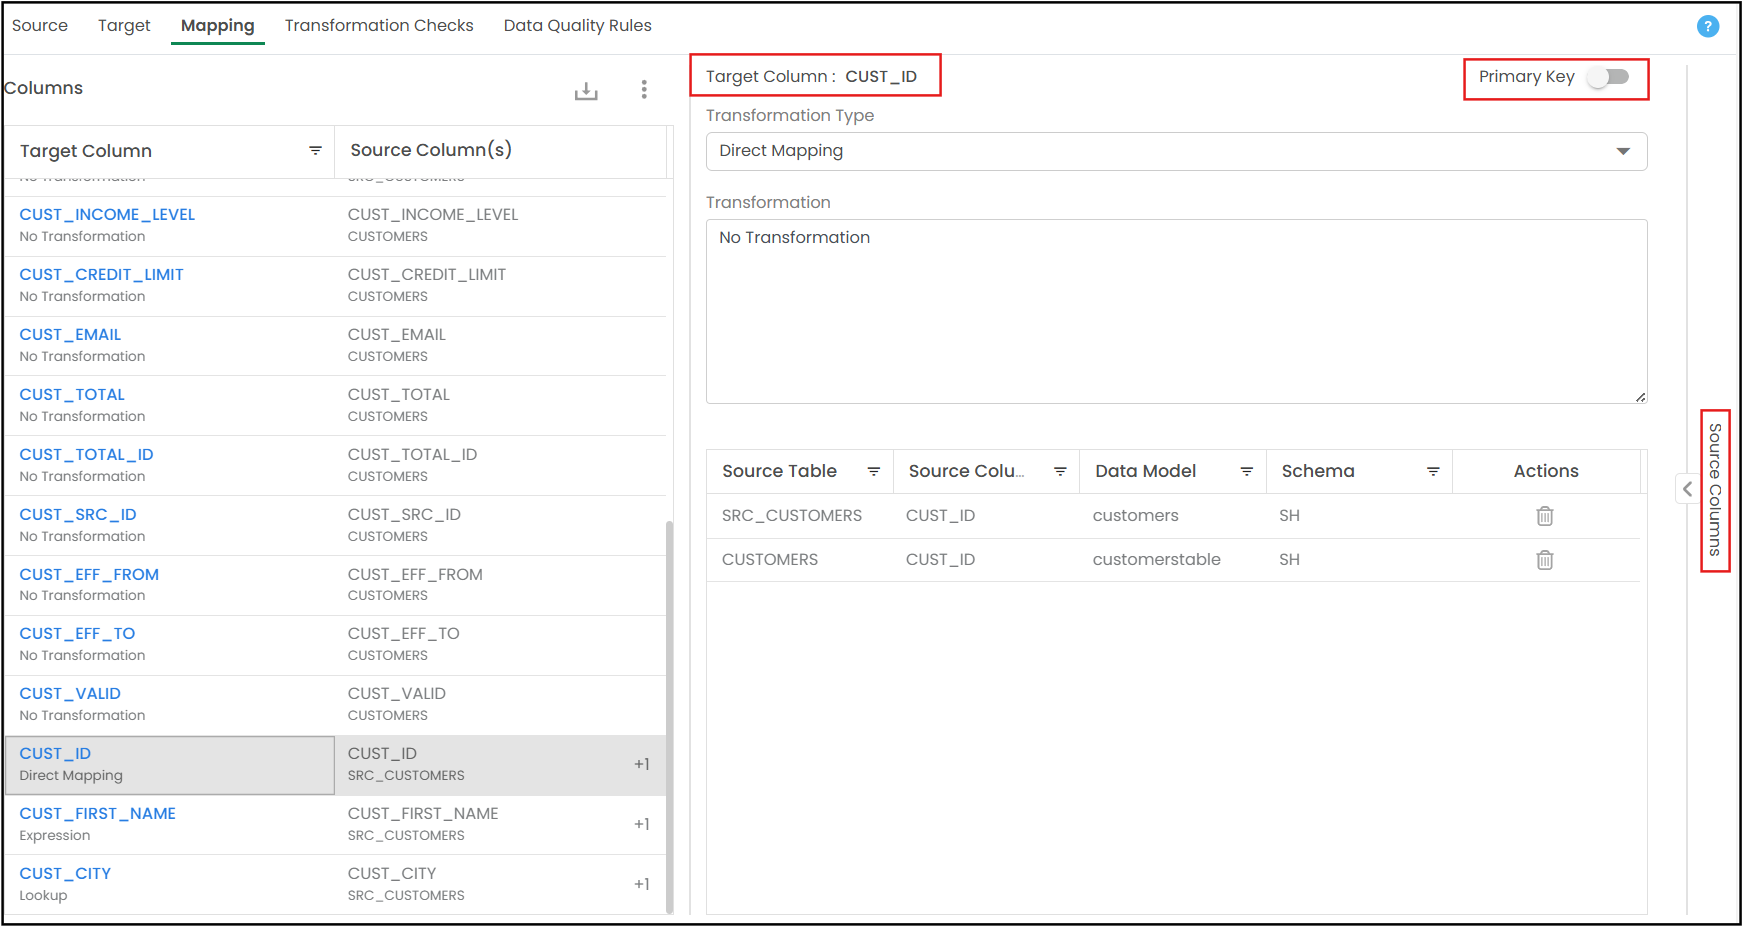This screenshot has width=1742, height=926.
Task: Open filter on Source Table column
Action: coord(873,471)
